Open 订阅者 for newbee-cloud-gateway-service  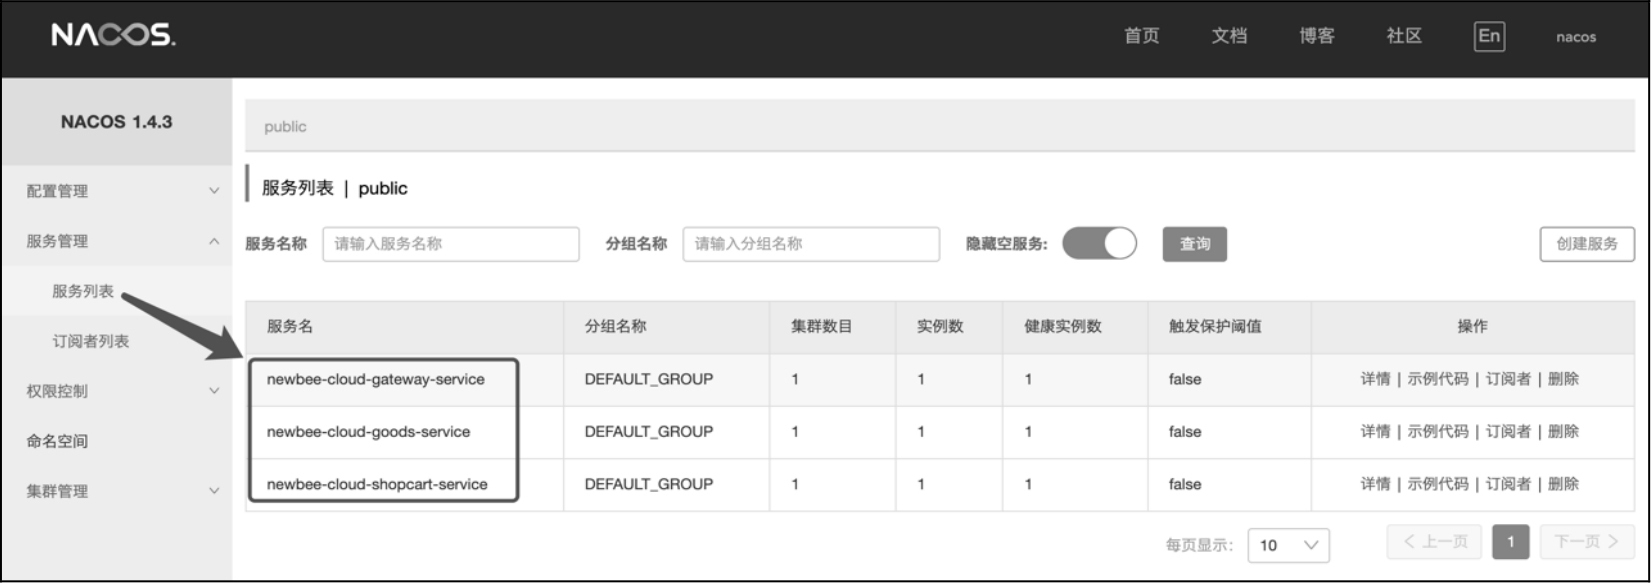1508,379
